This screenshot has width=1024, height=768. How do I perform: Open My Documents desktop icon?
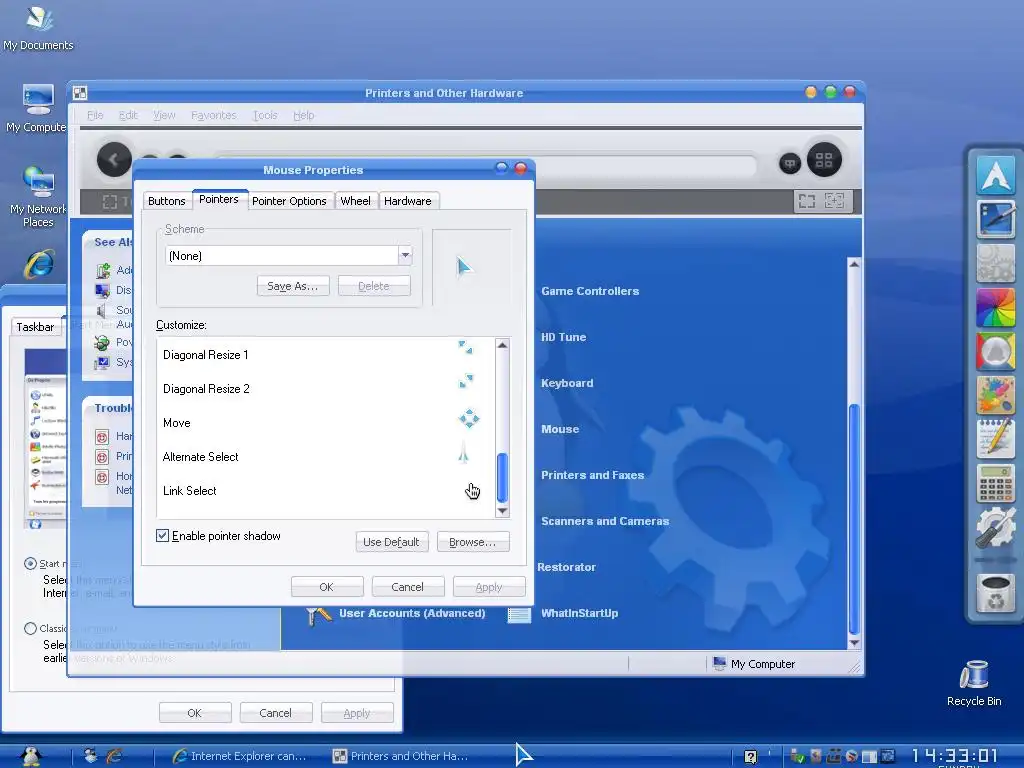pos(38,27)
